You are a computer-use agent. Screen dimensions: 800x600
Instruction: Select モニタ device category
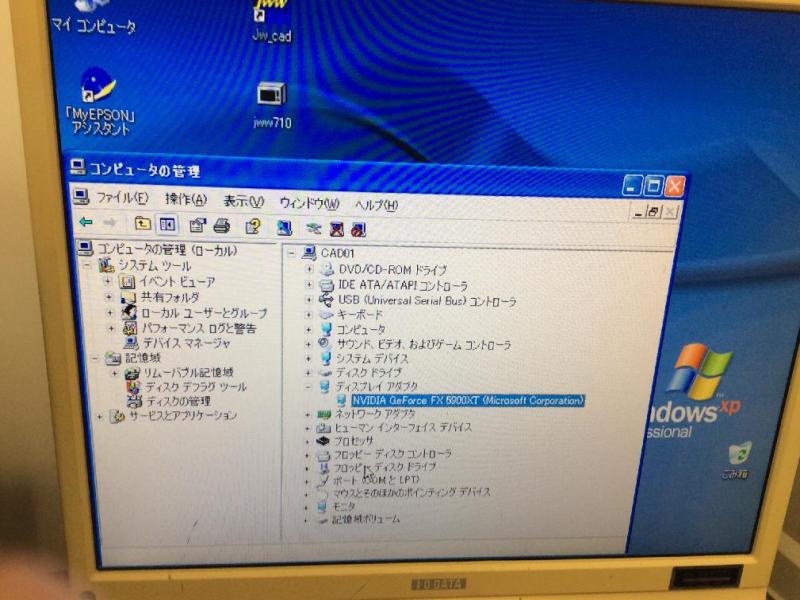[x=343, y=506]
